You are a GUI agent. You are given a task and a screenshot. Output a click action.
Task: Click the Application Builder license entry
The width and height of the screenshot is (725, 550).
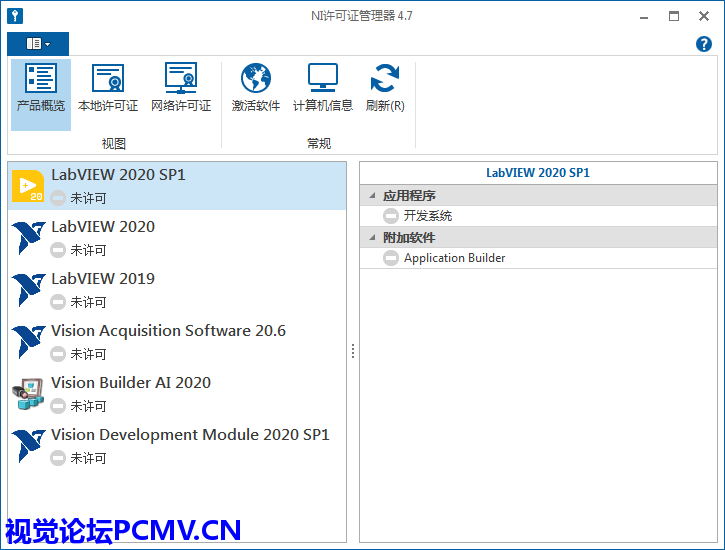tap(454, 258)
